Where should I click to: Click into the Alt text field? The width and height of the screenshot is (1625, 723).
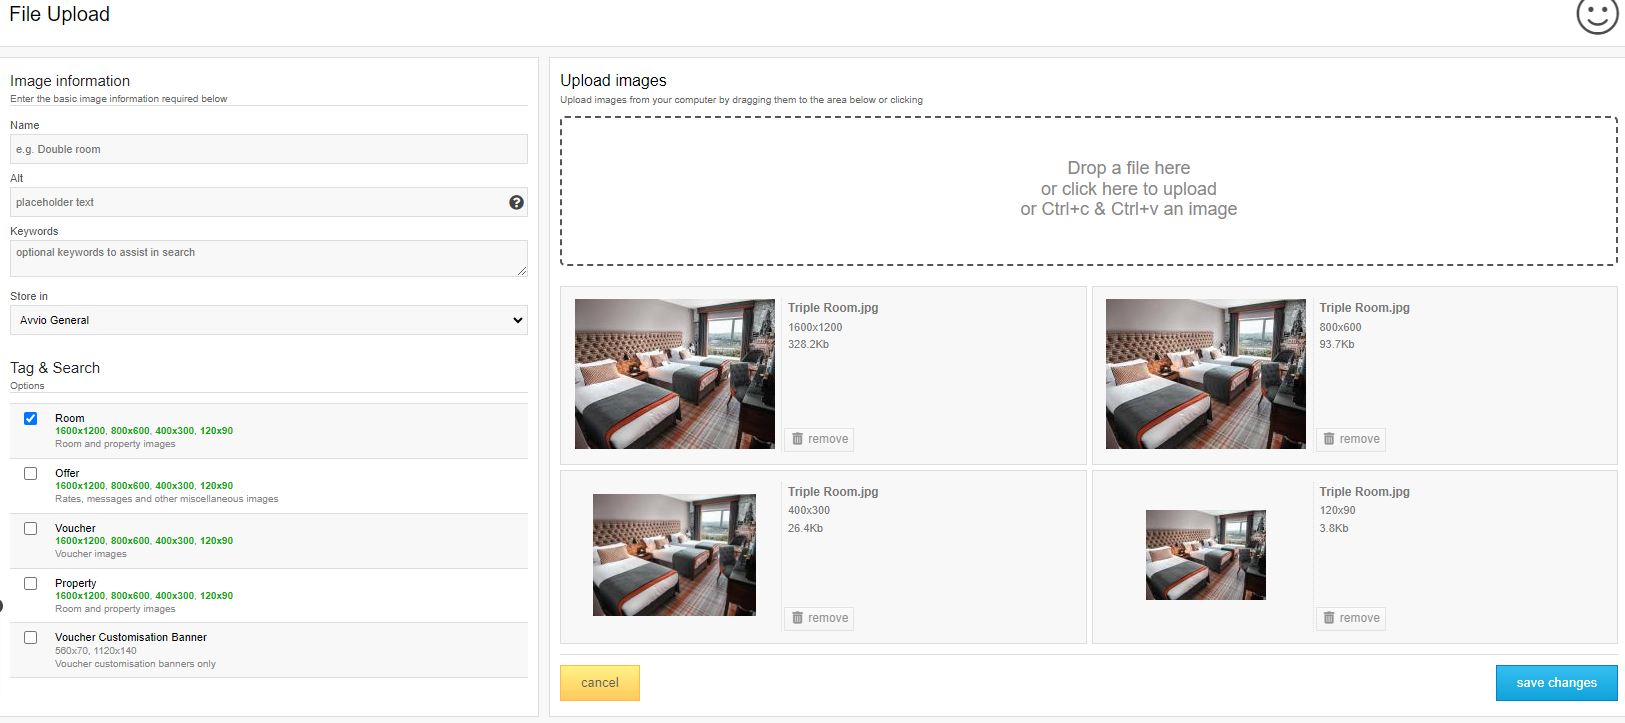[269, 202]
